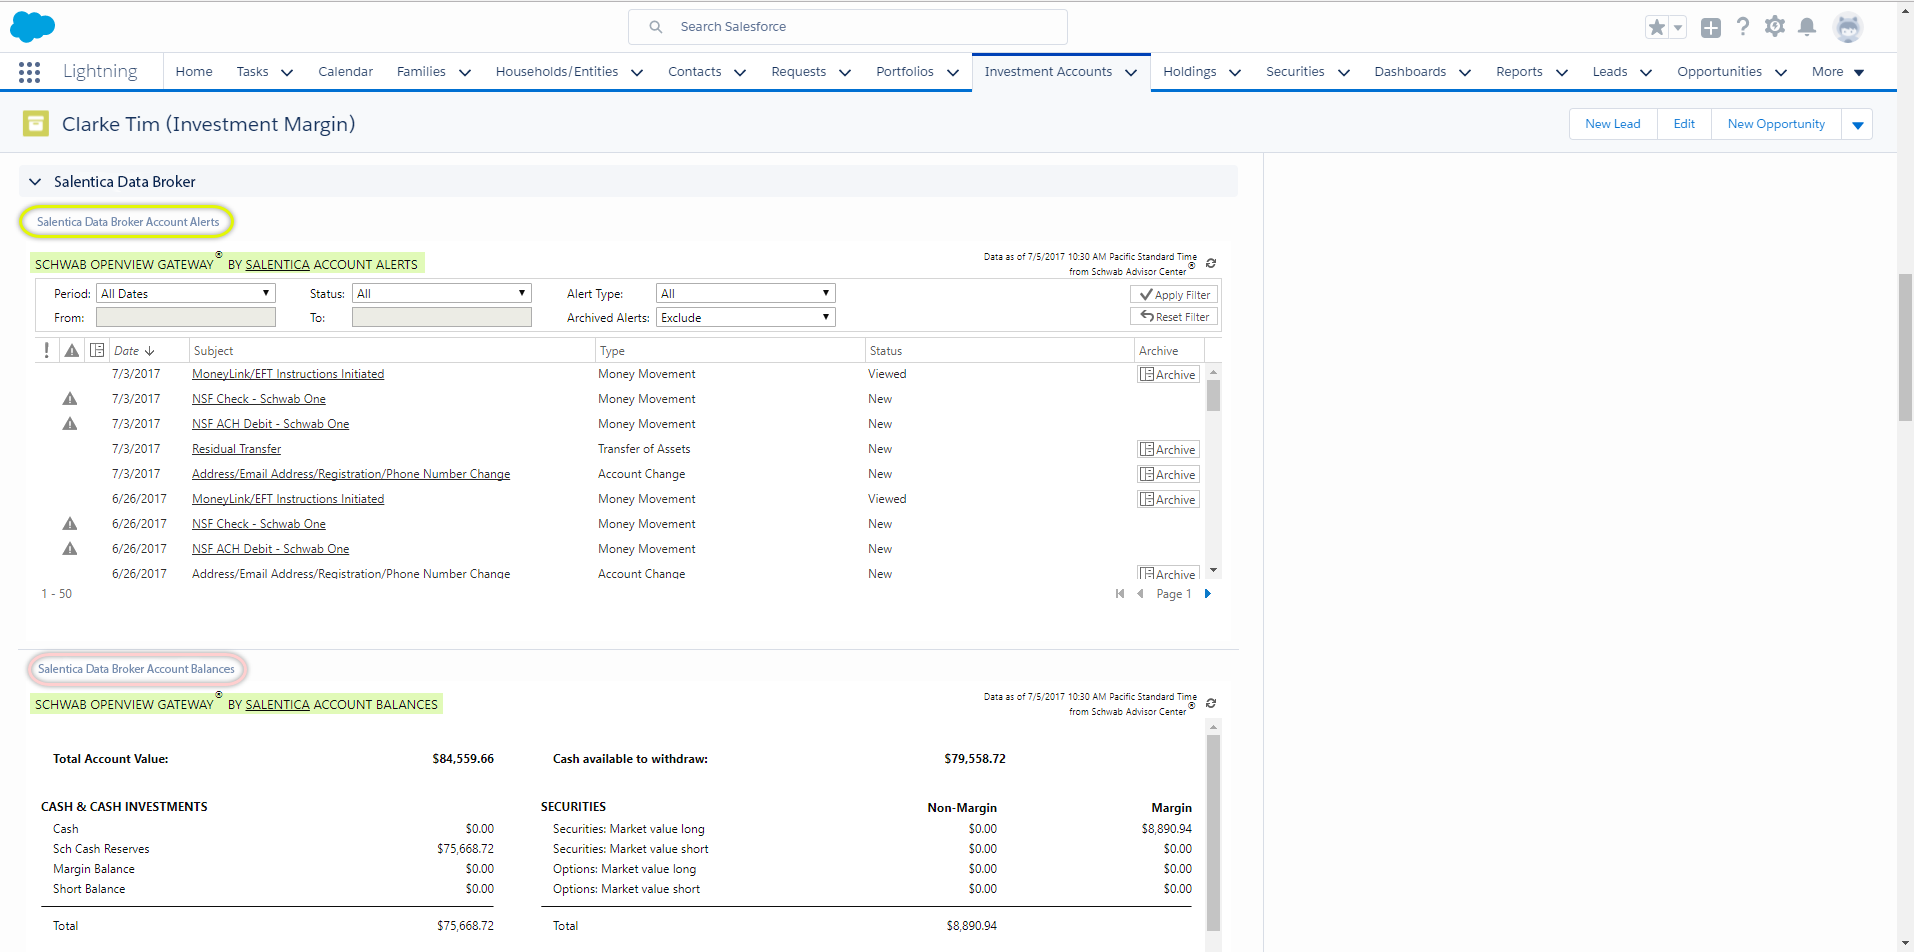
Task: Open the favorites list dropdown arrow
Action: 1678,27
